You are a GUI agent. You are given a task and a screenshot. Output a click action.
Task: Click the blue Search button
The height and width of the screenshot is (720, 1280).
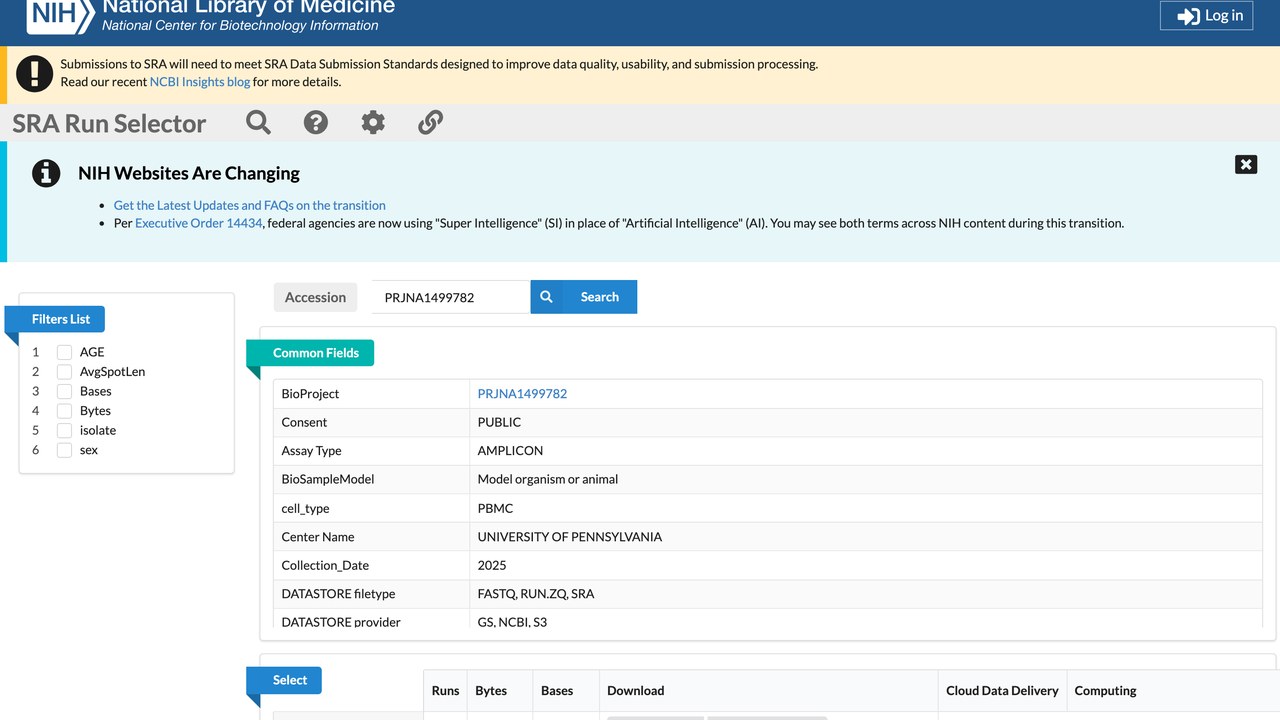tap(584, 297)
